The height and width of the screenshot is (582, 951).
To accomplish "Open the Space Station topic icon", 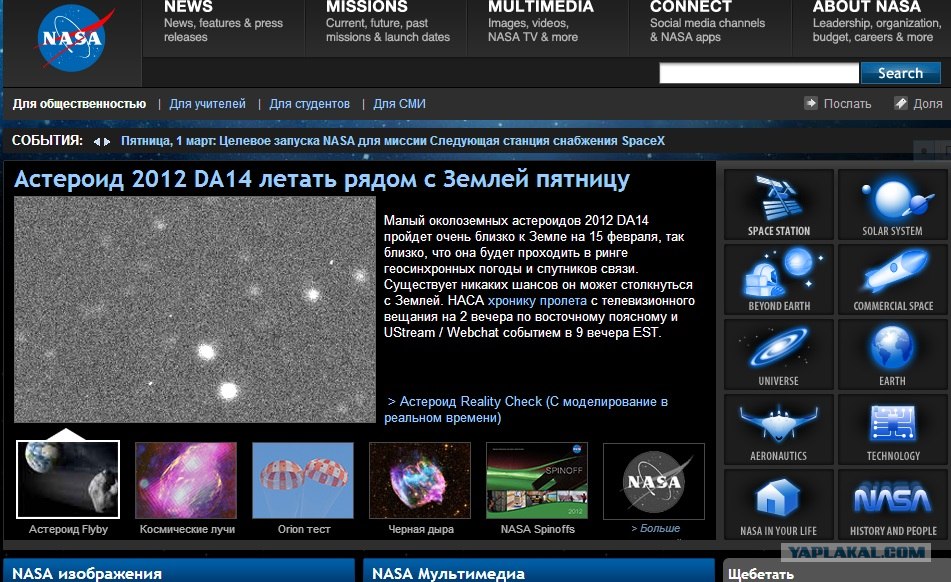I will click(x=779, y=204).
